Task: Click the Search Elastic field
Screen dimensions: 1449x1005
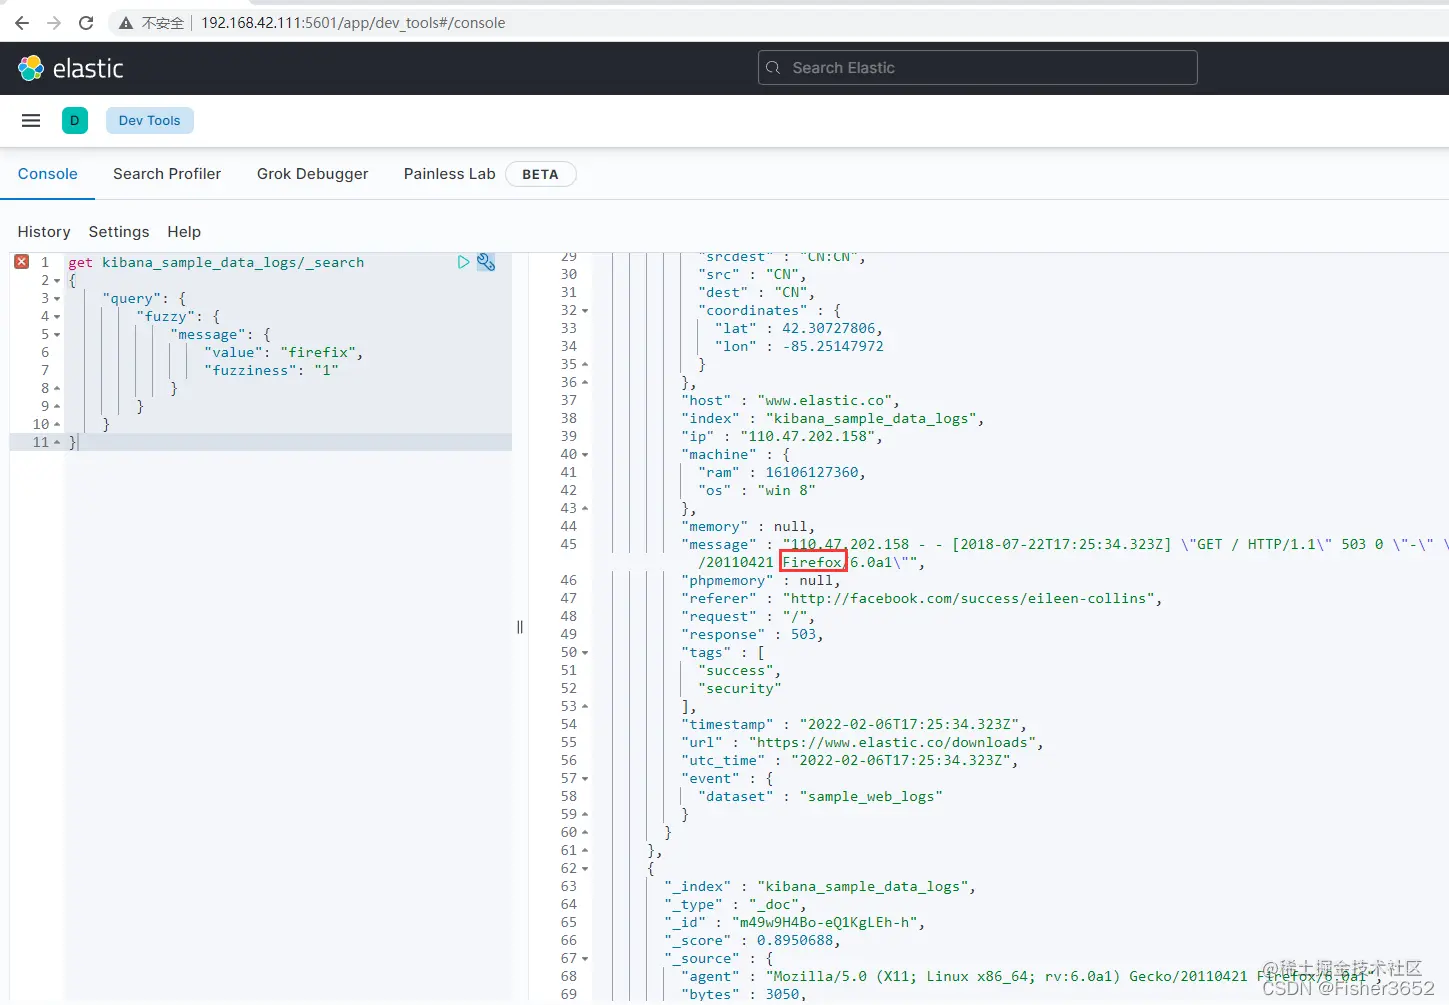Action: click(x=978, y=68)
